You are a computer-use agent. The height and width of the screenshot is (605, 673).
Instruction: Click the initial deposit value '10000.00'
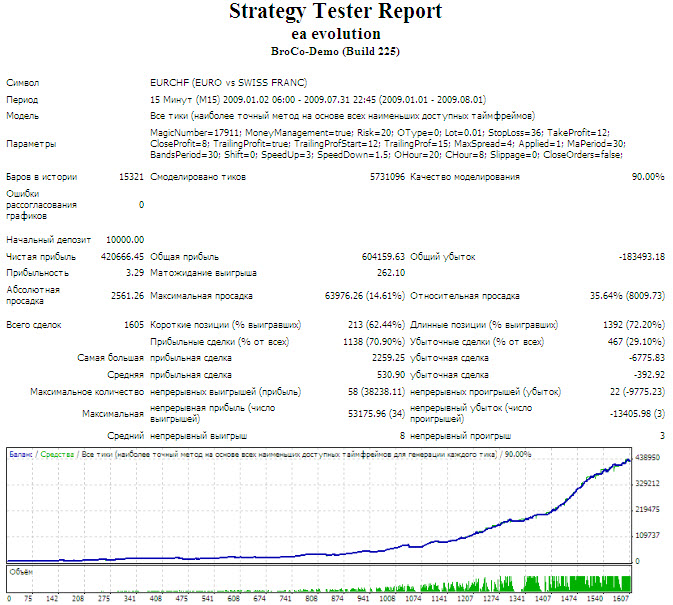(x=125, y=240)
